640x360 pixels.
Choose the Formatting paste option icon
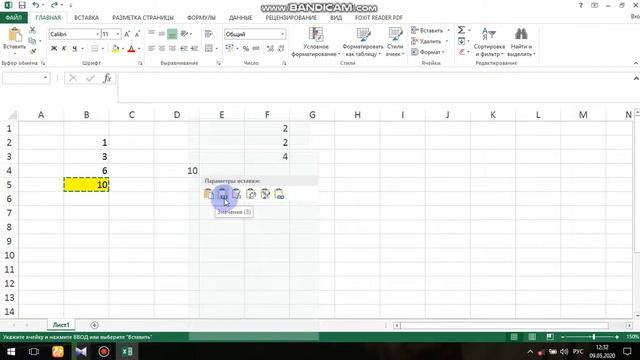click(x=265, y=194)
